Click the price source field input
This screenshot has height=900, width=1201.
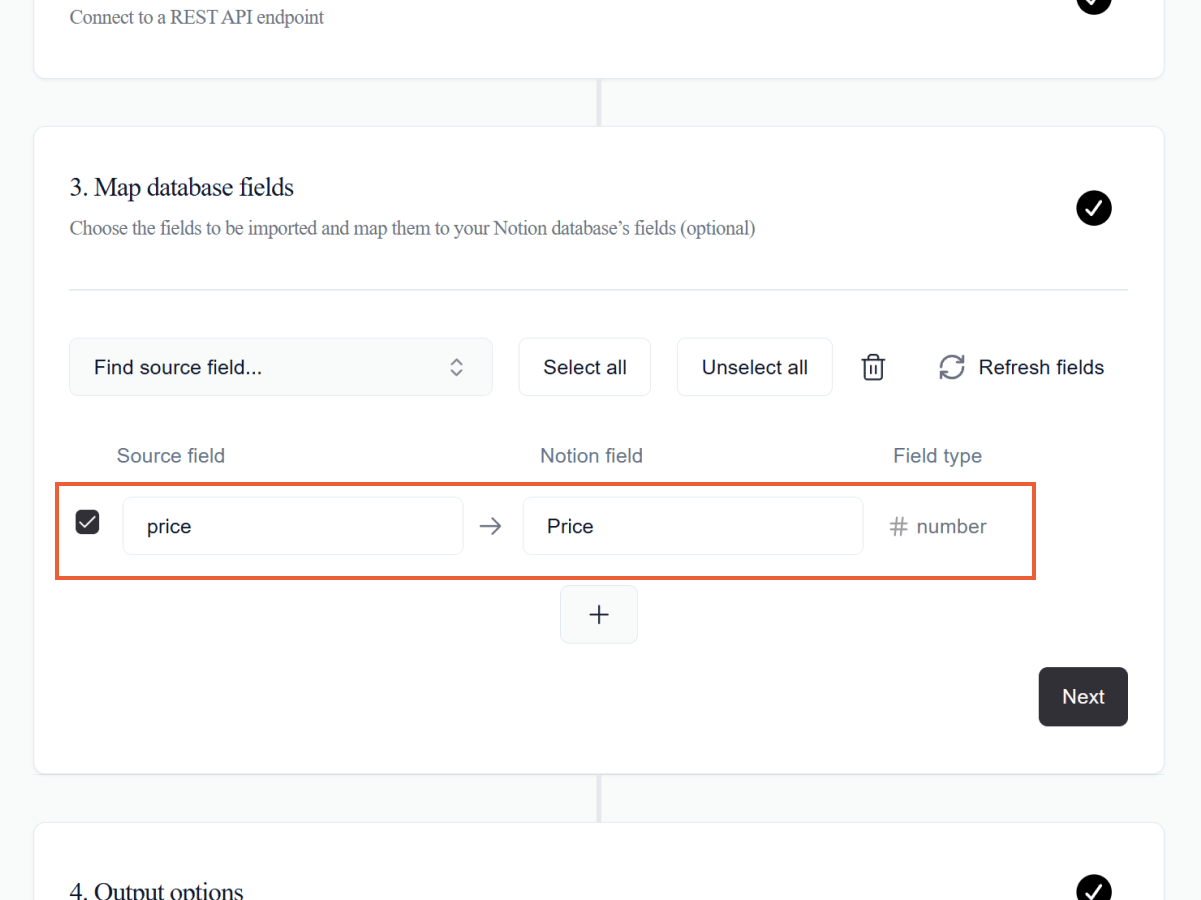point(293,526)
